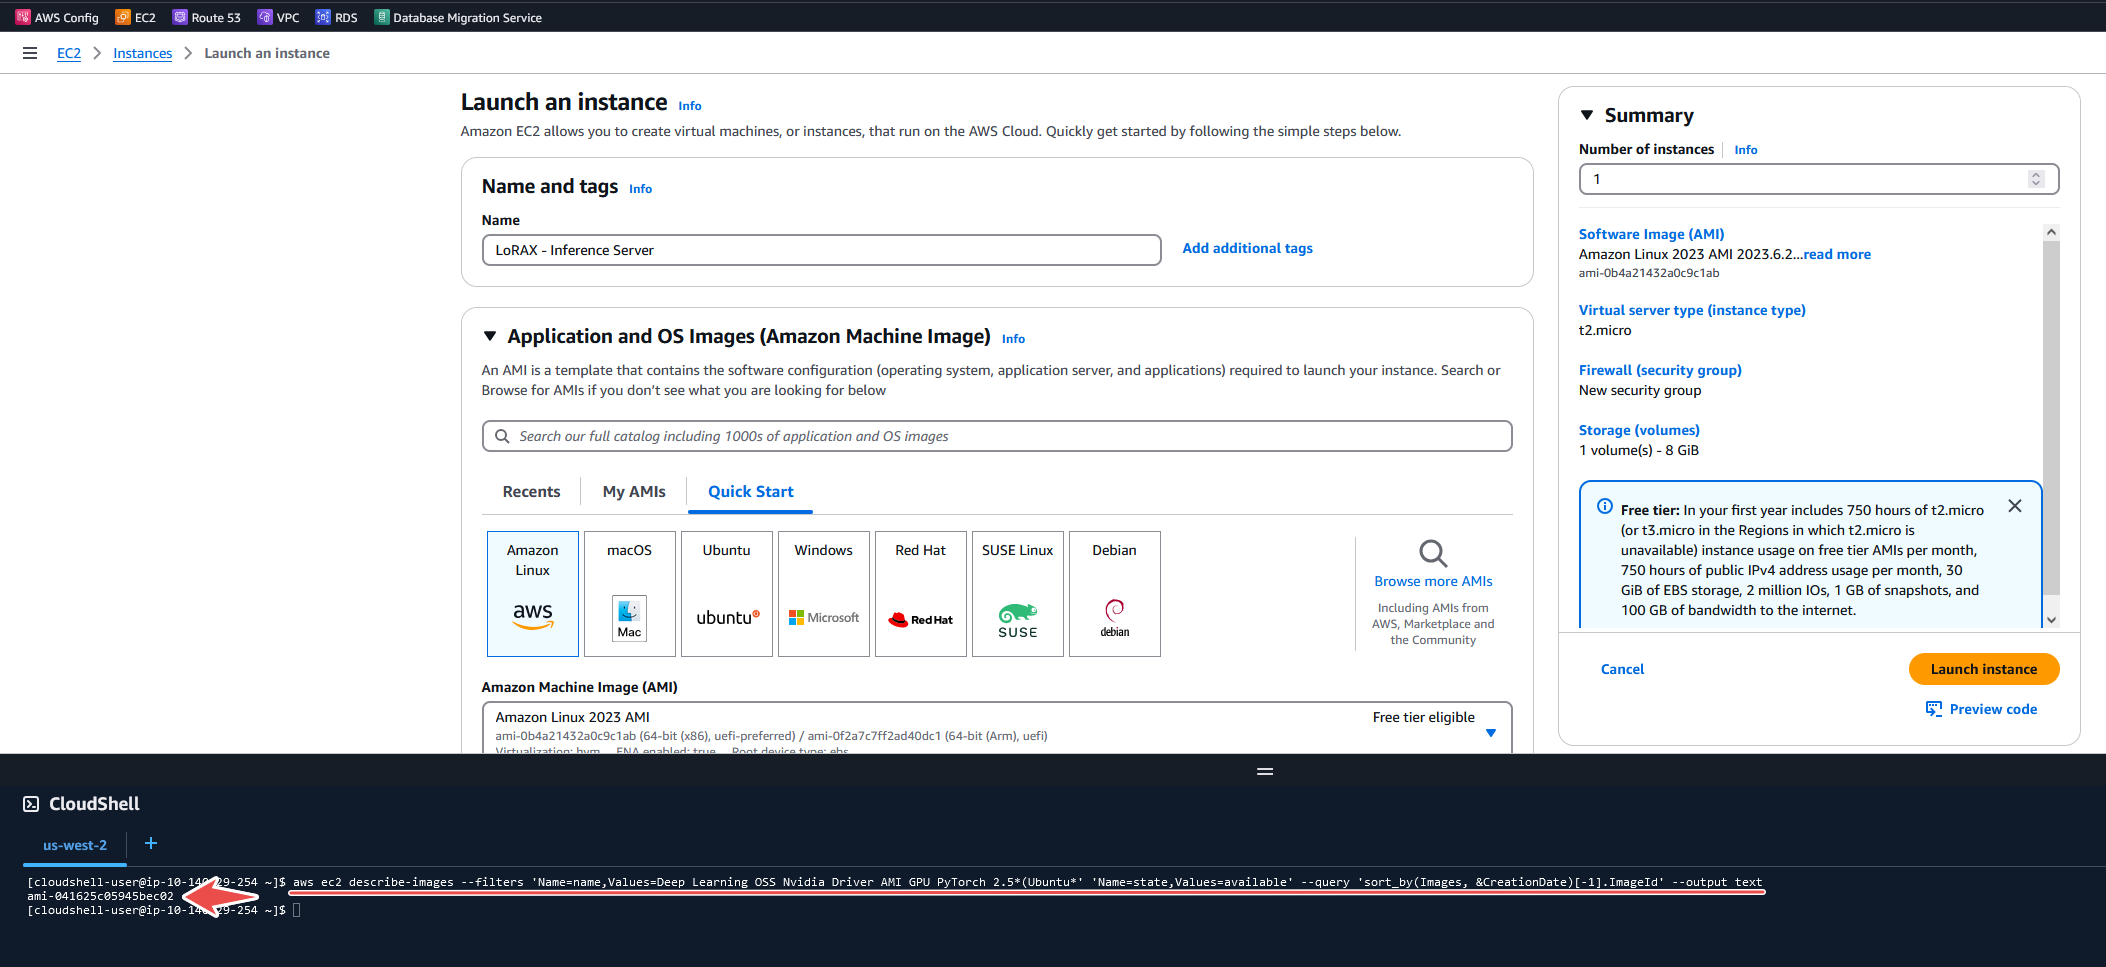
Task: Click the Browse more AMIs magnifier icon
Action: (x=1433, y=553)
